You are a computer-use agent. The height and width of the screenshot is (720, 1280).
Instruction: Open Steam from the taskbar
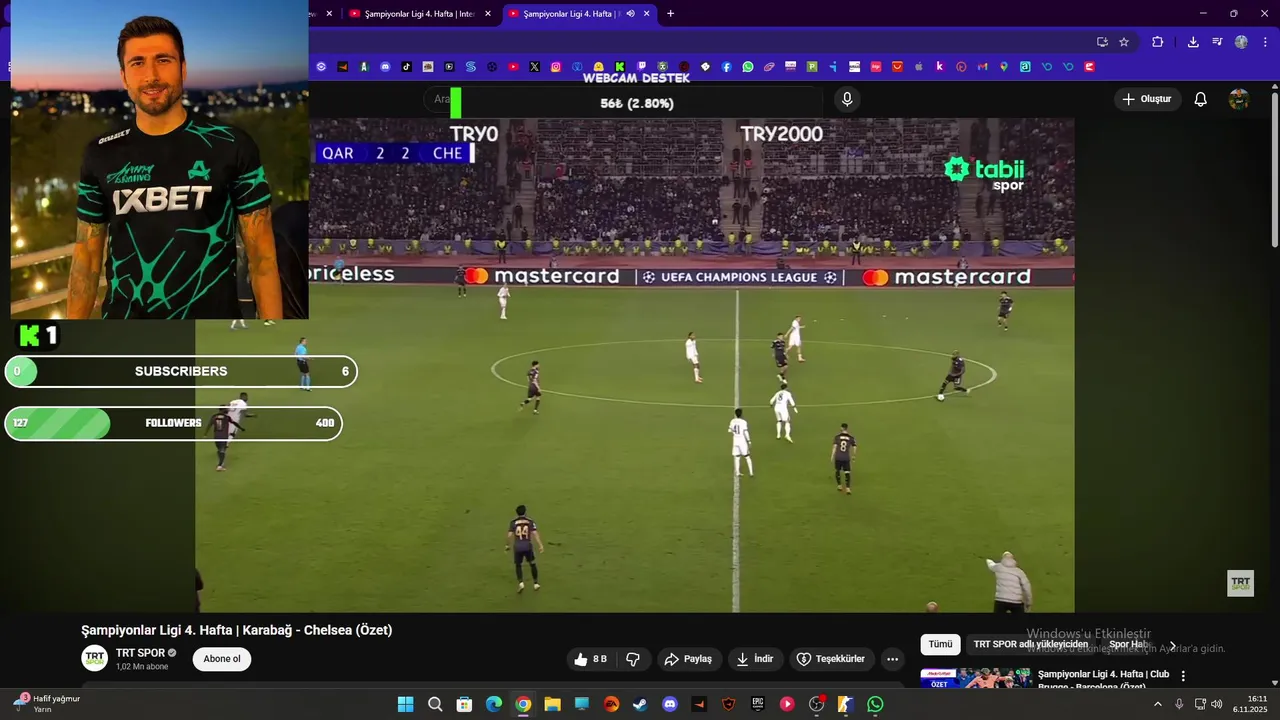click(640, 704)
